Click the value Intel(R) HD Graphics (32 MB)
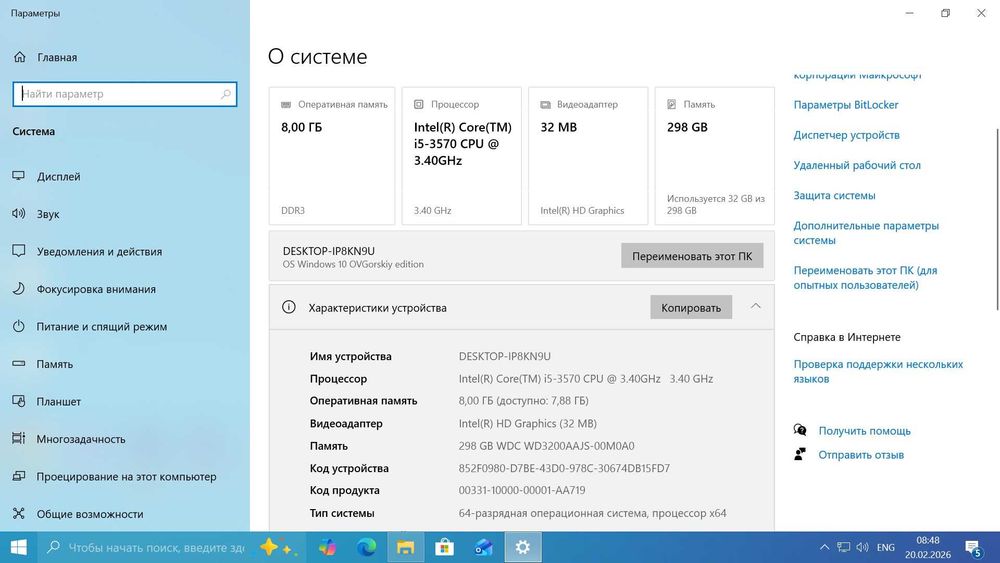This screenshot has width=1000, height=563. (527, 423)
